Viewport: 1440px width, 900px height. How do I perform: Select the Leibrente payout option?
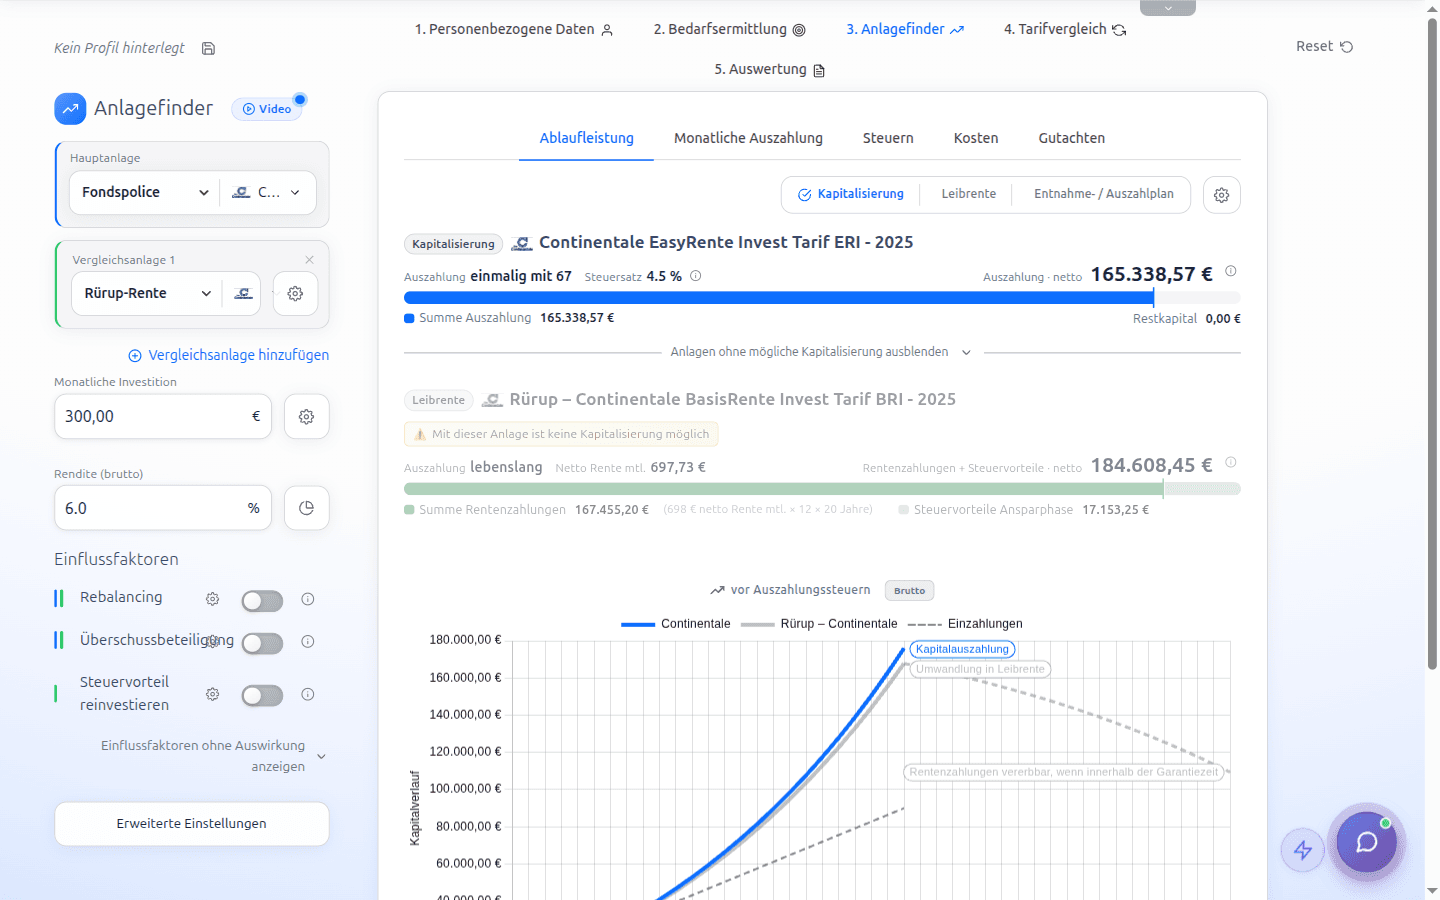point(969,194)
